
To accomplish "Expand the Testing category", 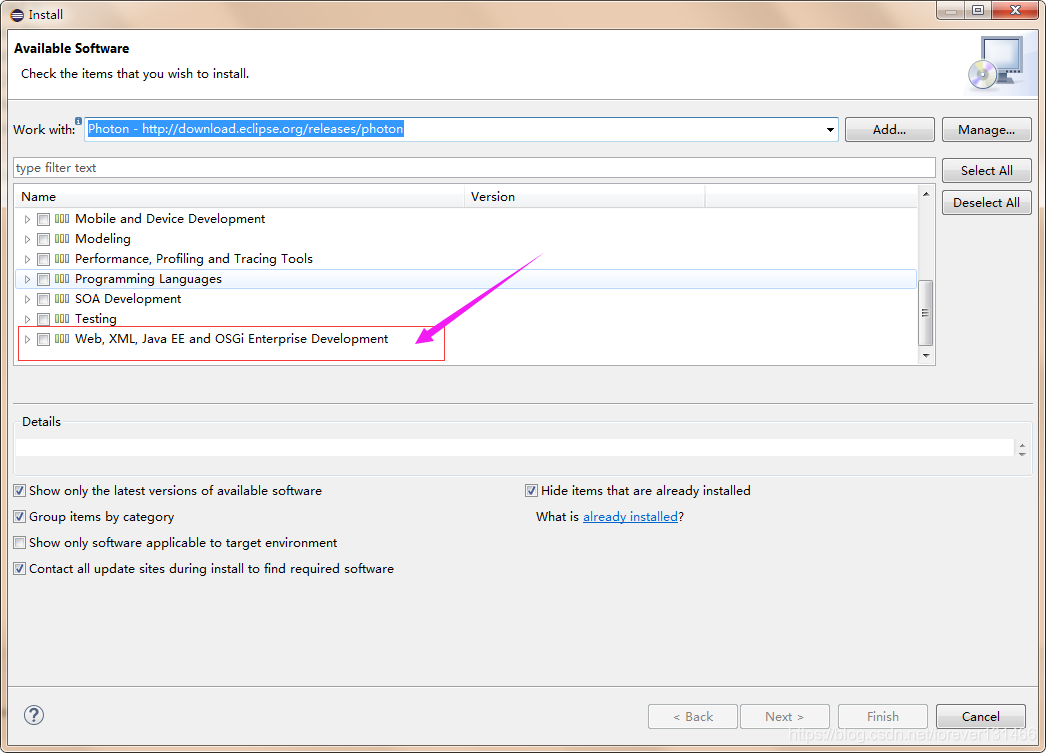I will [27, 319].
